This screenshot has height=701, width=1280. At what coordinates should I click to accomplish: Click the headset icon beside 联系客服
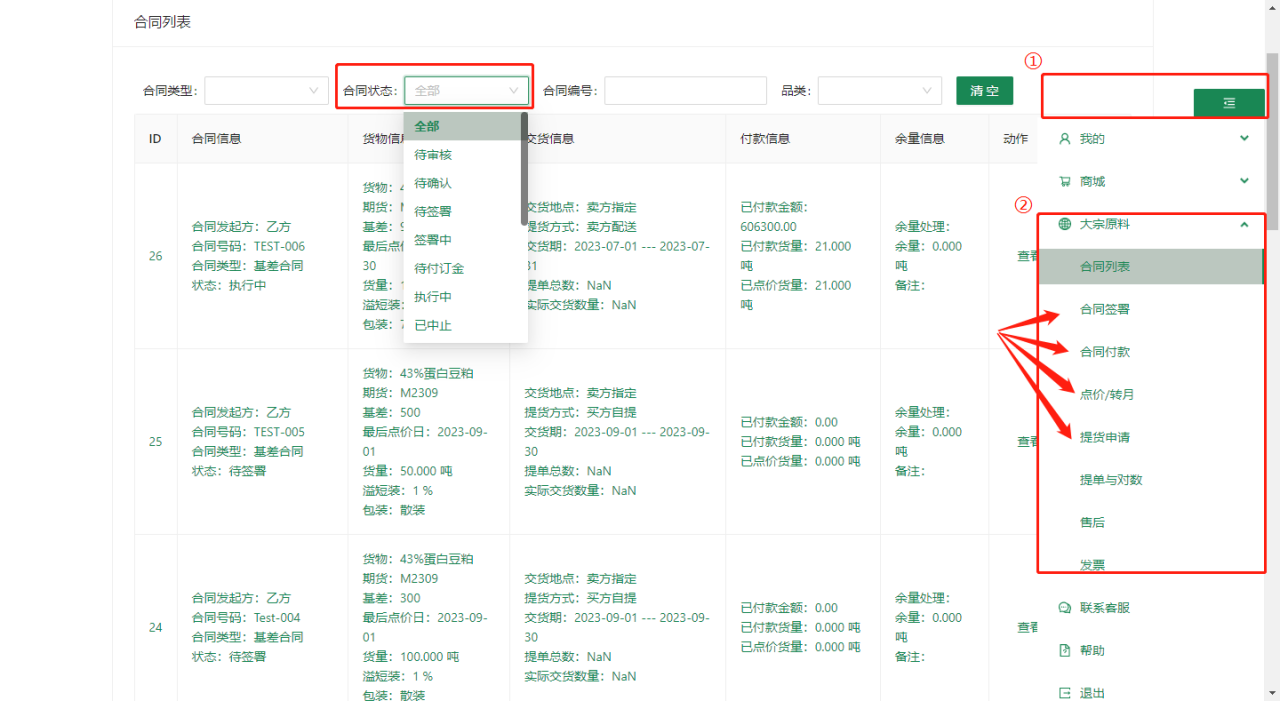[1064, 607]
